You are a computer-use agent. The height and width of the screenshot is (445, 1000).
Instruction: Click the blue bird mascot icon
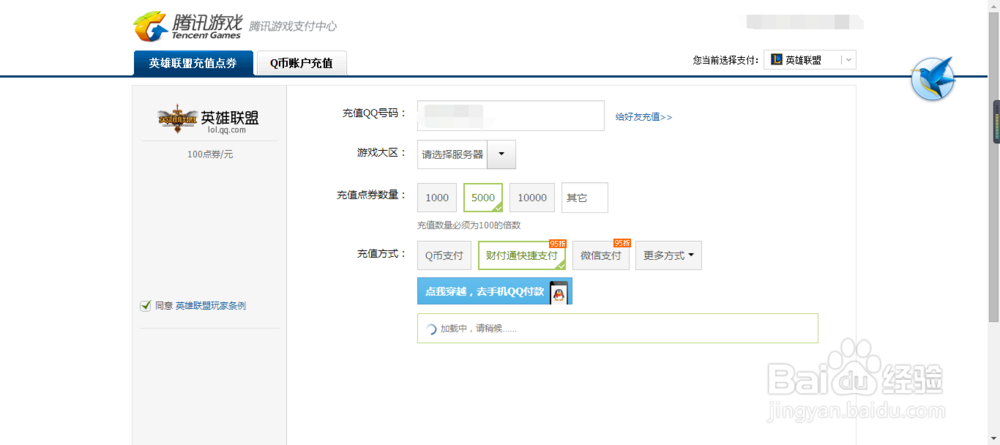pos(932,78)
